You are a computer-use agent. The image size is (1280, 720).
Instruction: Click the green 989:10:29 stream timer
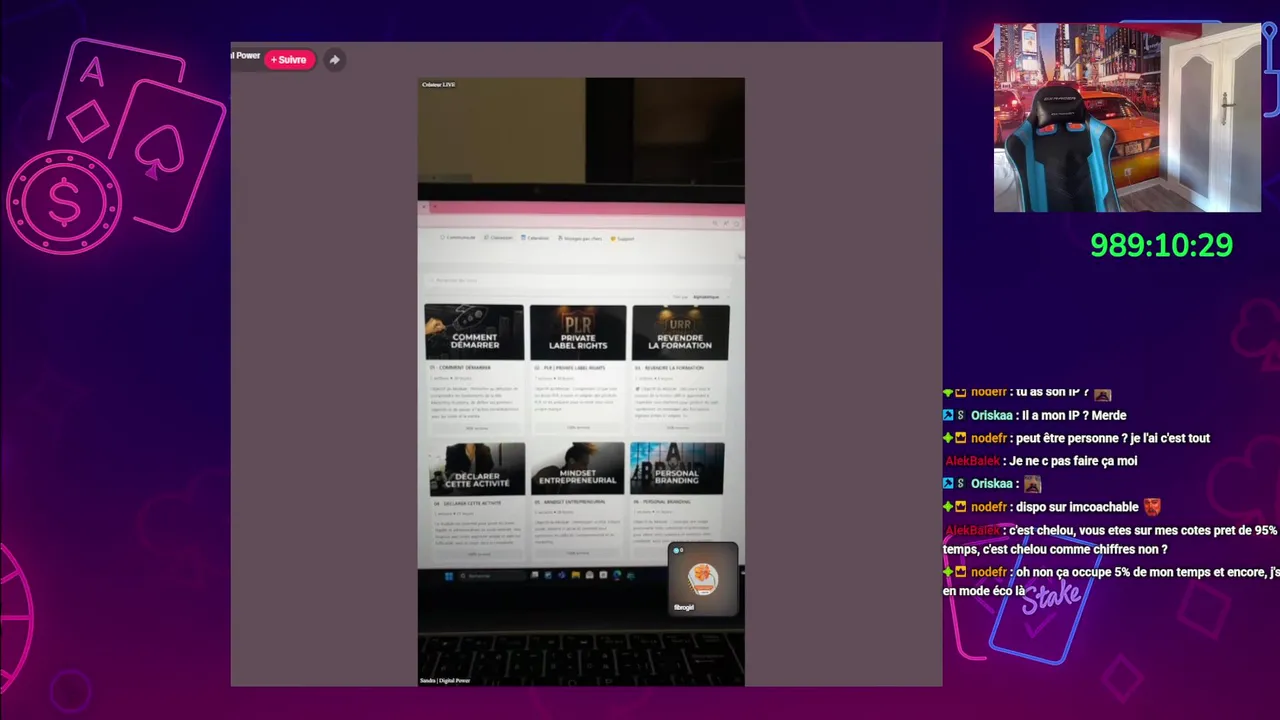click(1161, 246)
